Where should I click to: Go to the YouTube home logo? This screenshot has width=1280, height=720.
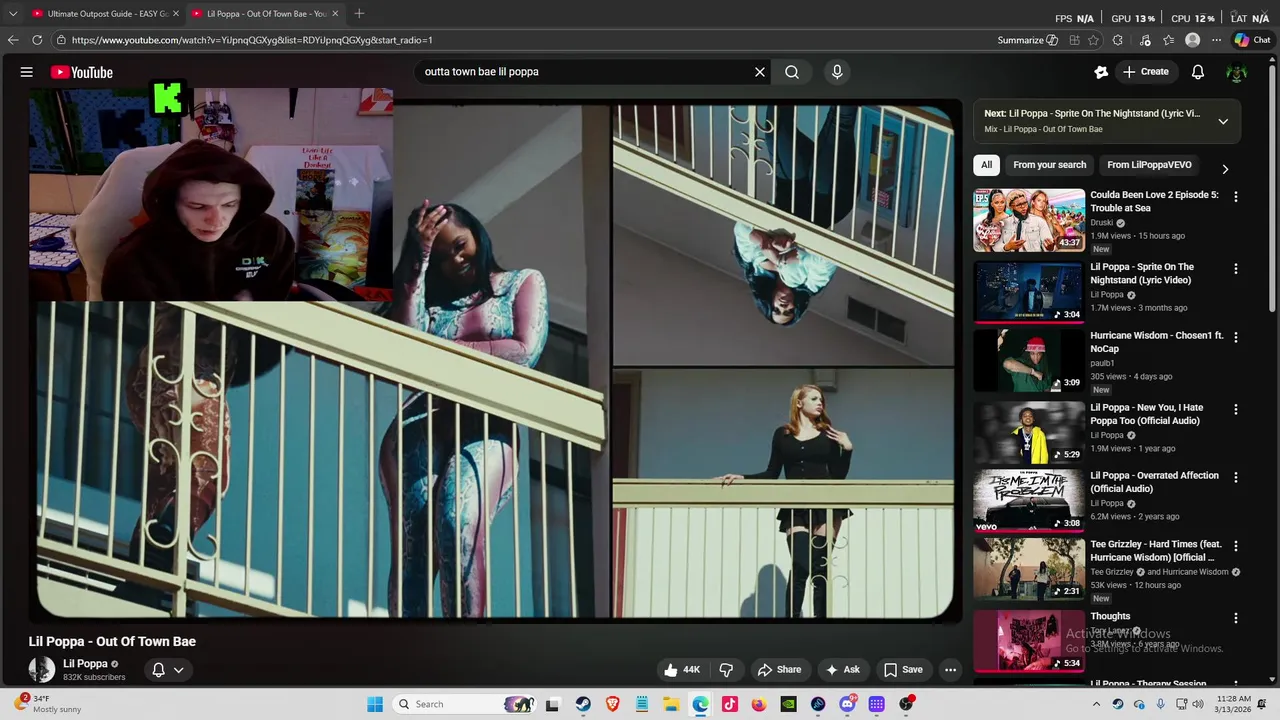point(82,72)
